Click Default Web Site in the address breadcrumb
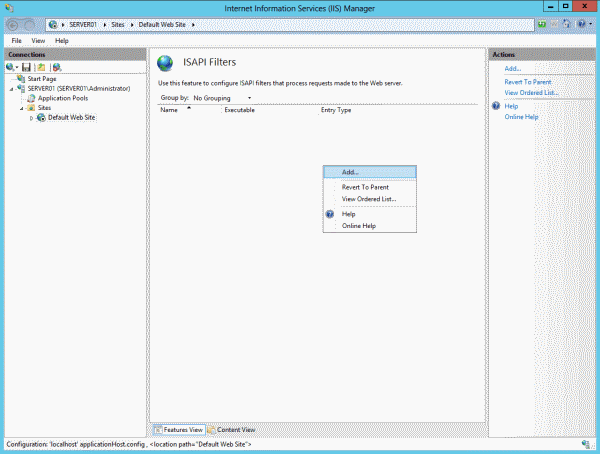This screenshot has width=600, height=454. tap(162, 25)
